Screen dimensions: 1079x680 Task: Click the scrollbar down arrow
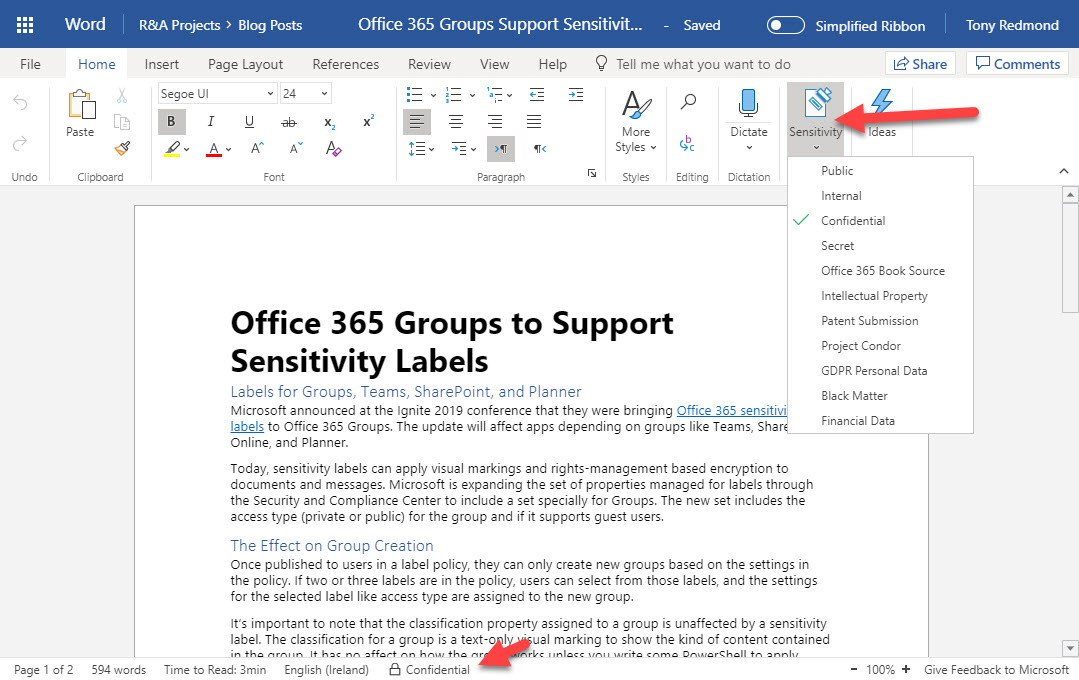(1069, 648)
